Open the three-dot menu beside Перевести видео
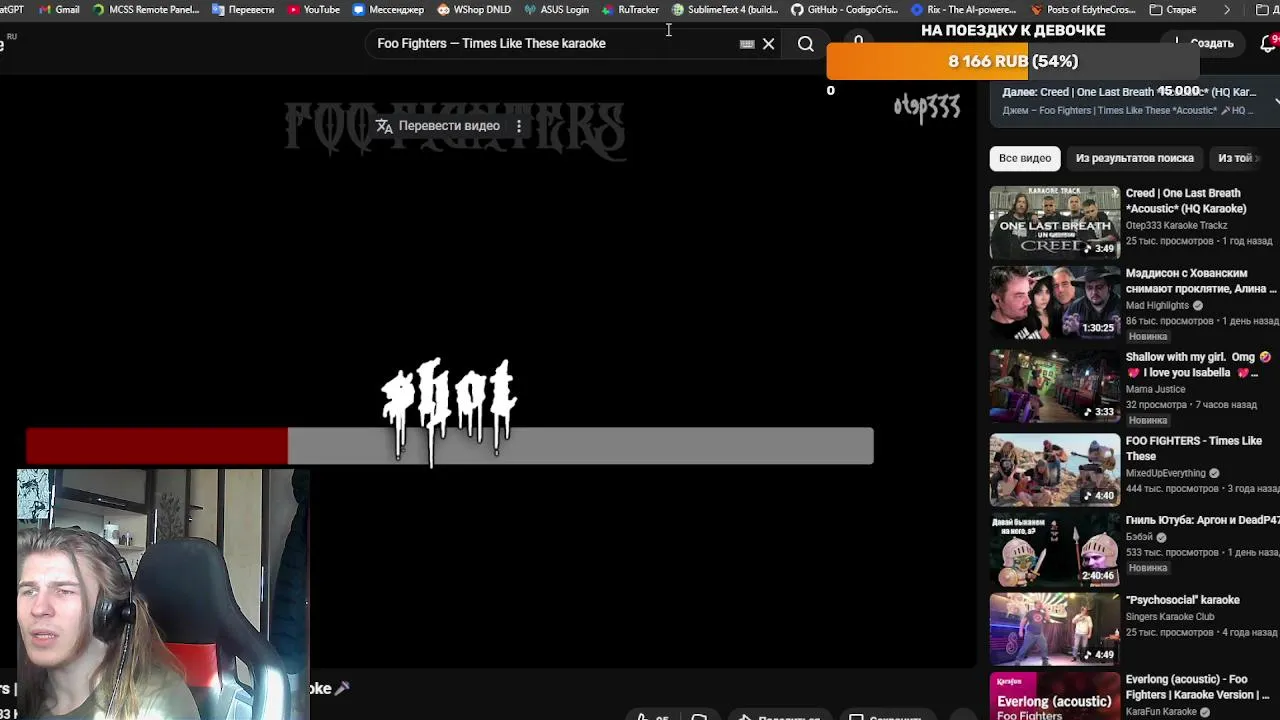This screenshot has height=720, width=1280. 518,126
